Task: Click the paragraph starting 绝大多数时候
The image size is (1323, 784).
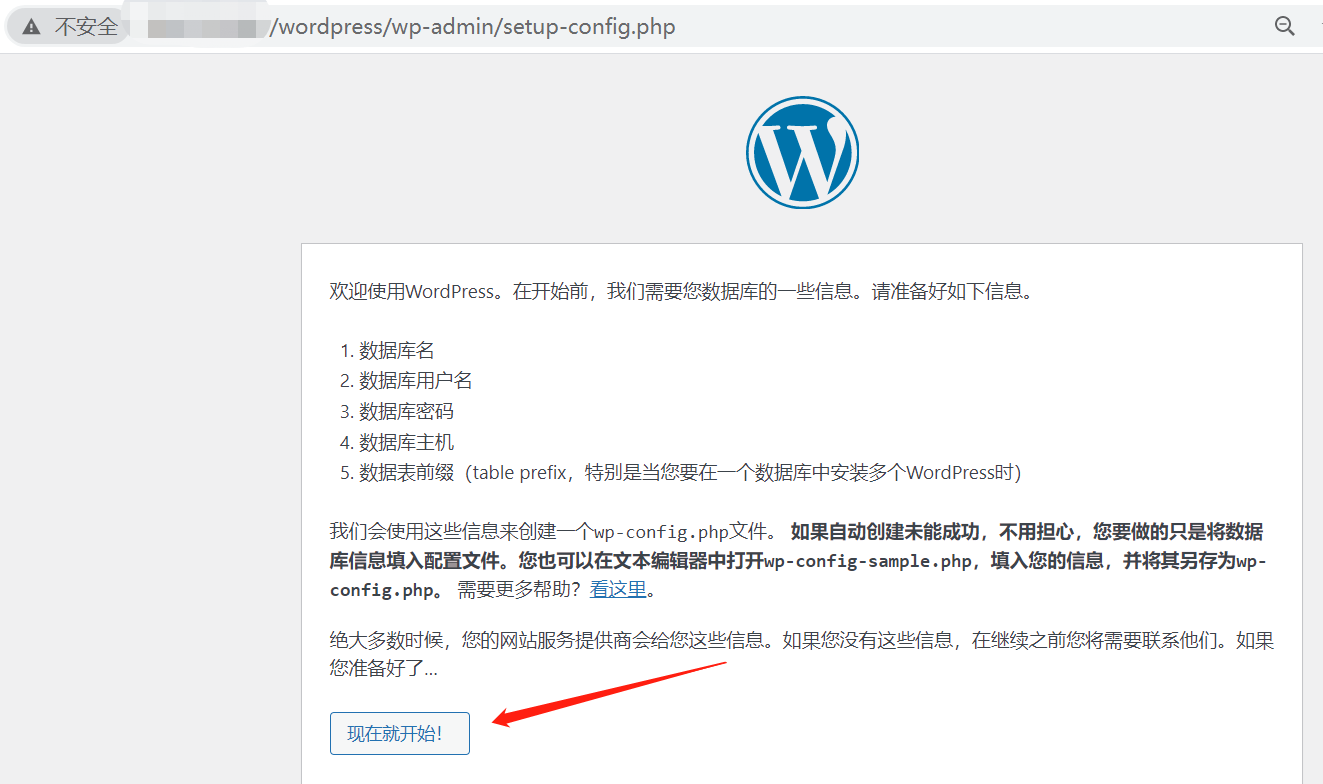Action: (x=802, y=655)
